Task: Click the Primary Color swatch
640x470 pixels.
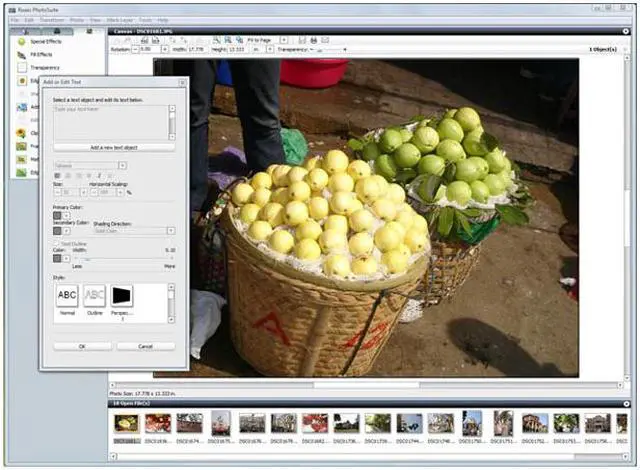Action: pyautogui.click(x=57, y=215)
